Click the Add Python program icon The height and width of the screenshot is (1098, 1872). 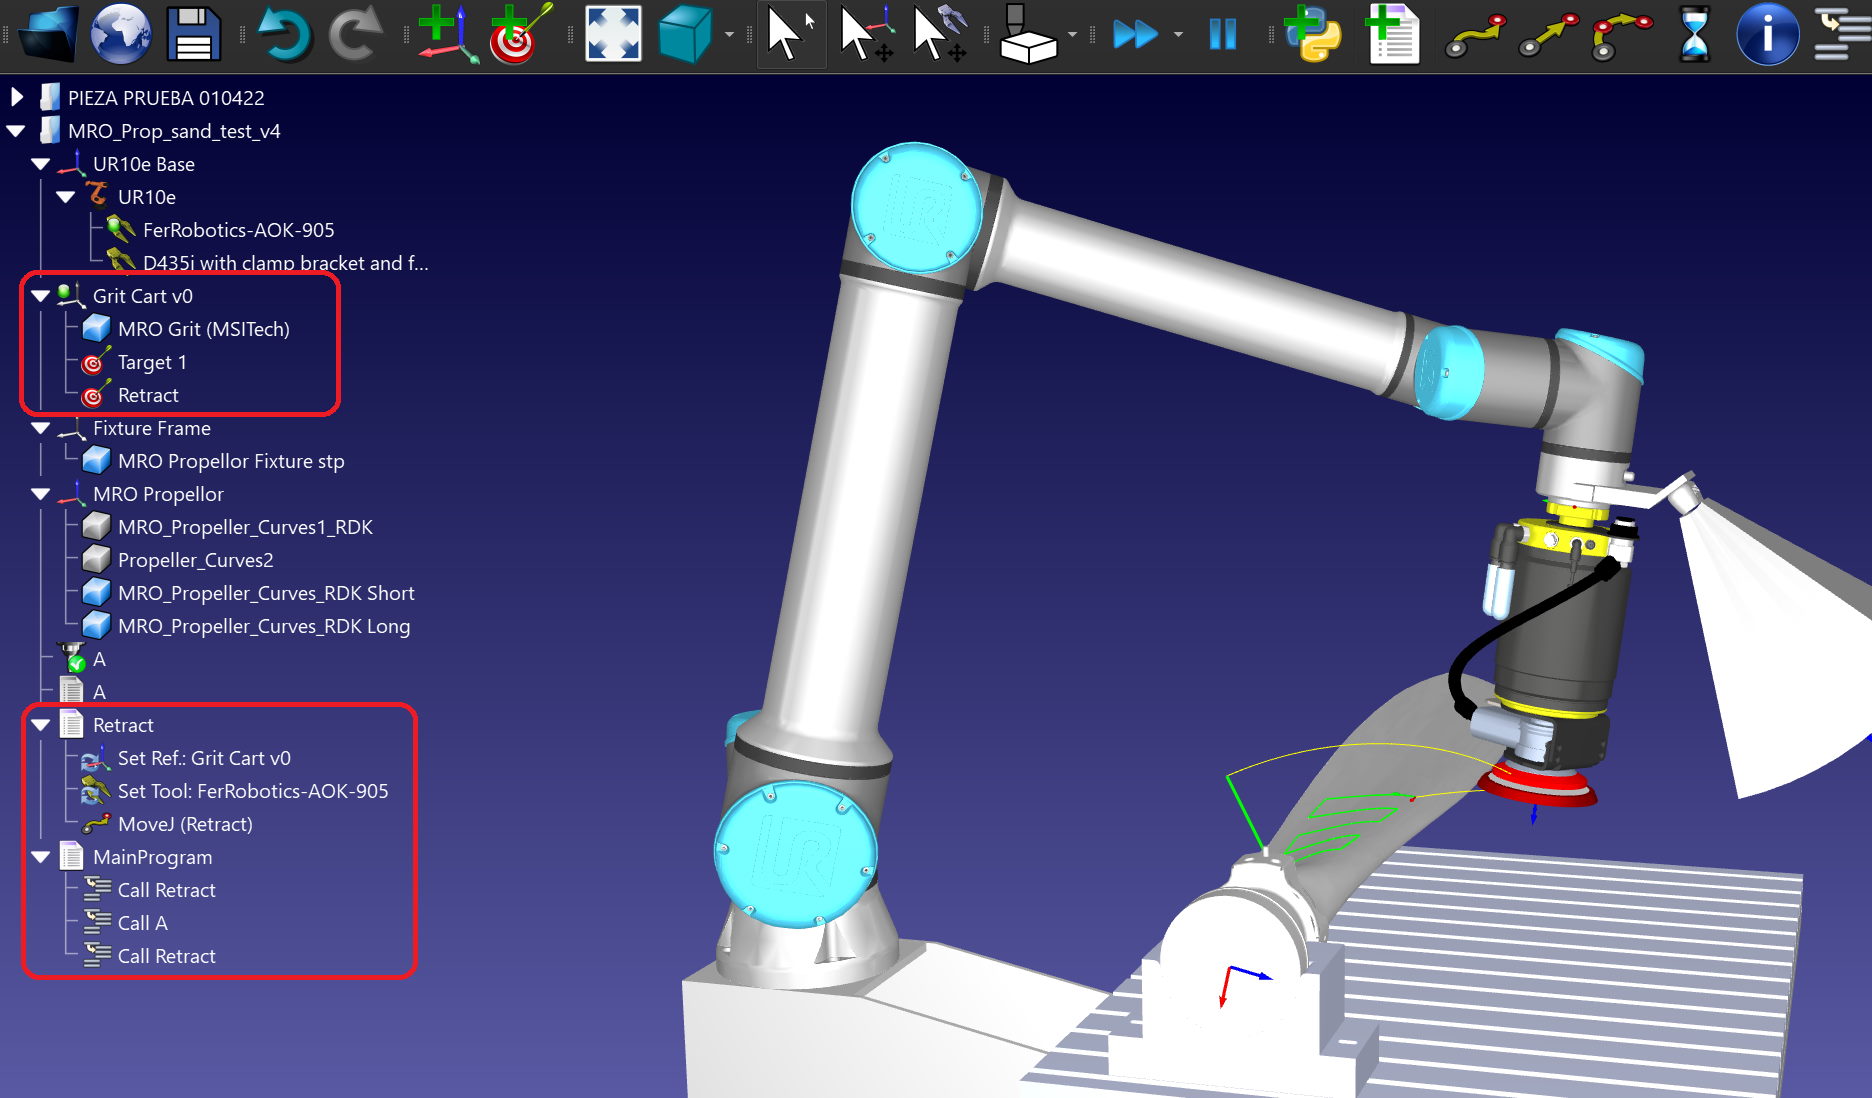1312,34
